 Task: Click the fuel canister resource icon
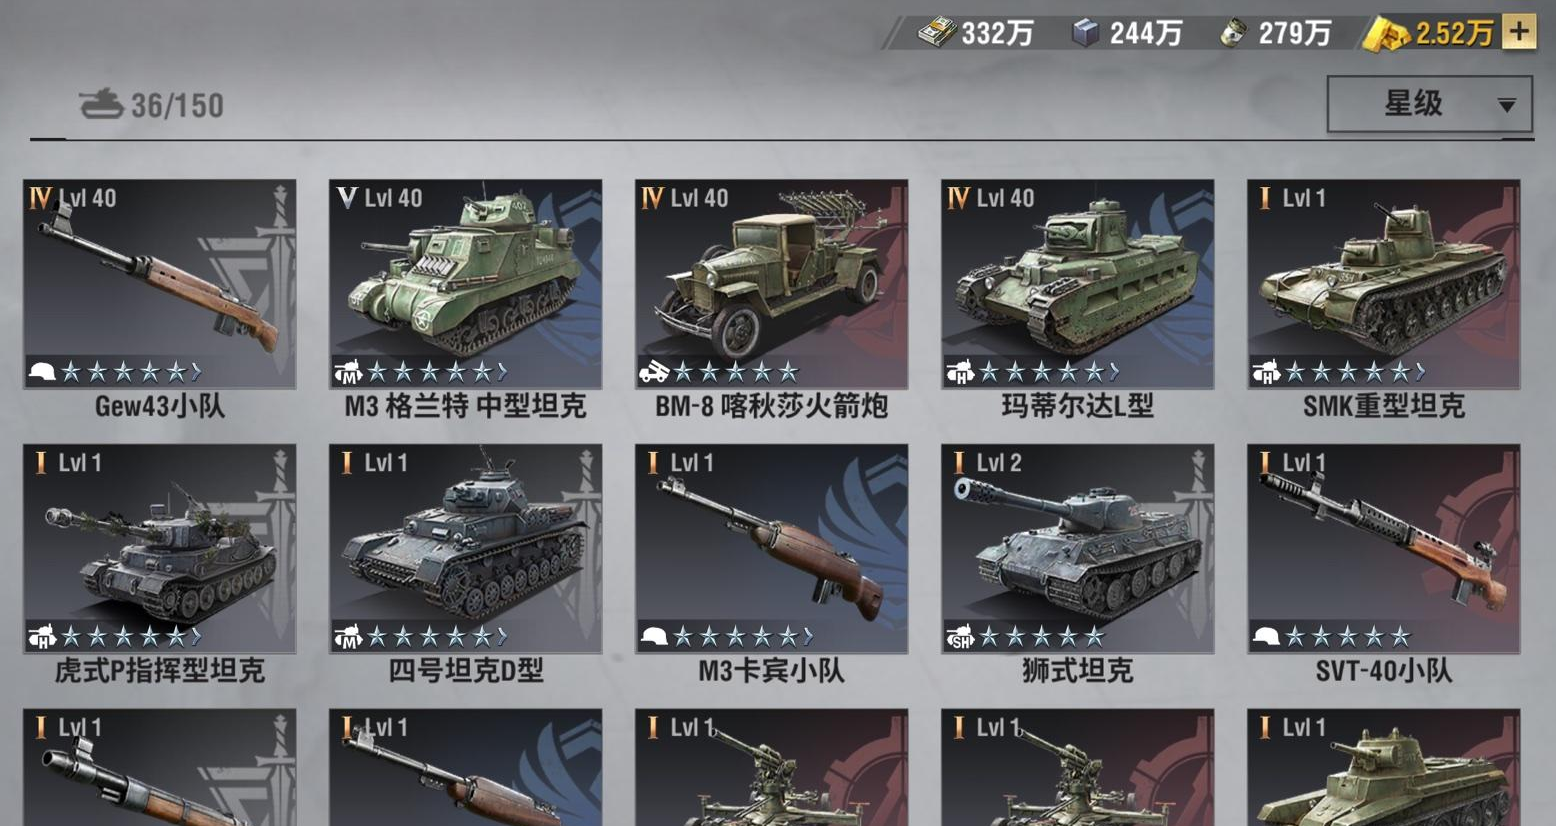[1233, 34]
